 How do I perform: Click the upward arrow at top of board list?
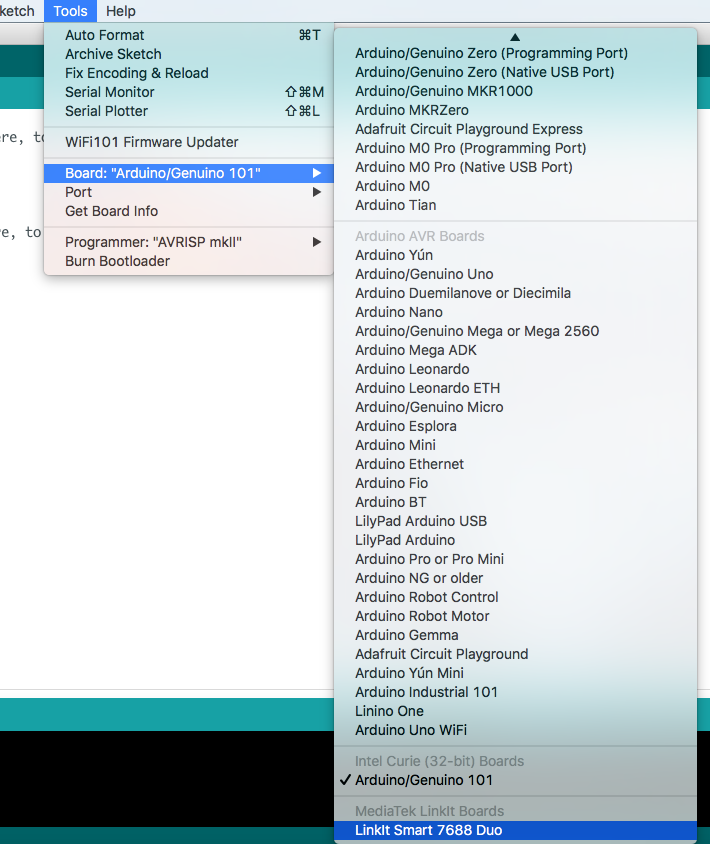515,37
